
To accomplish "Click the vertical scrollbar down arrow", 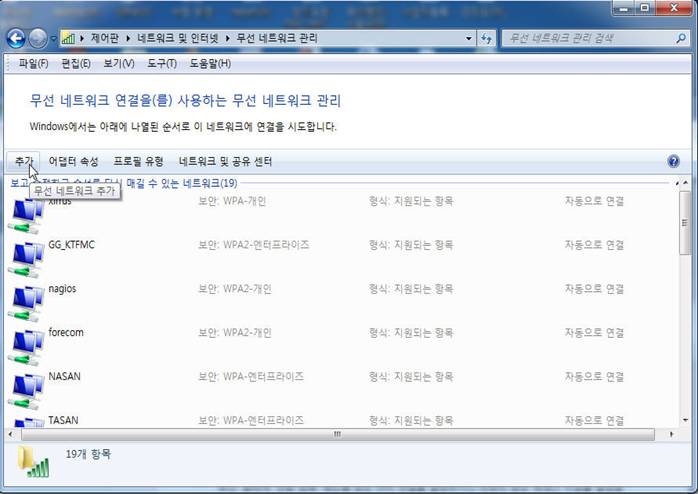I will (685, 421).
